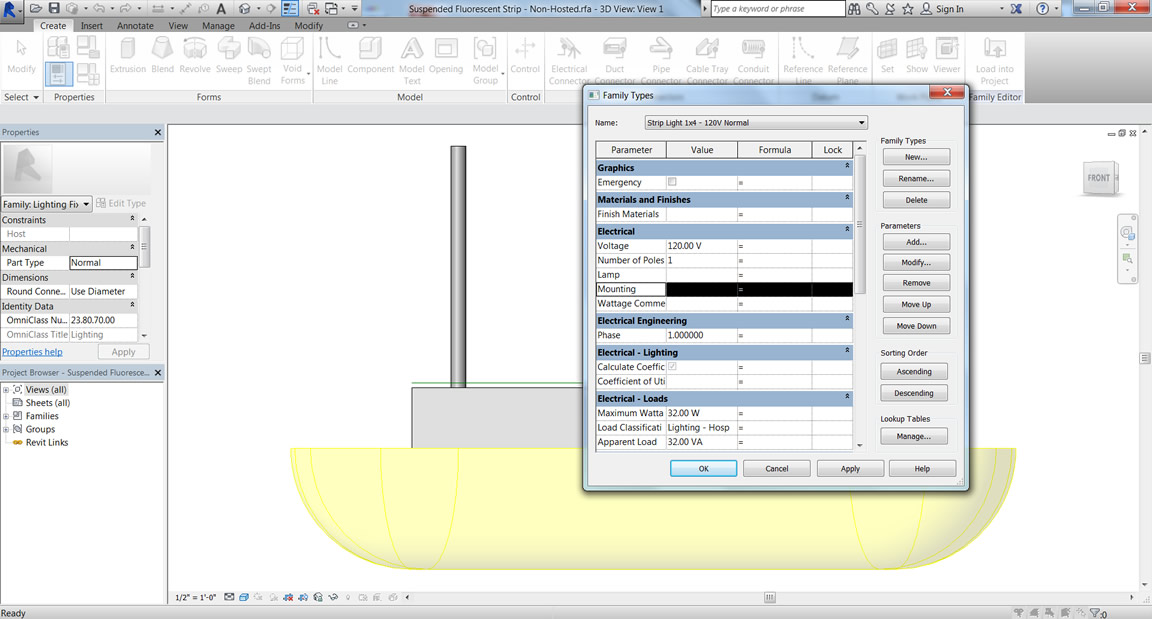This screenshot has width=1152, height=619.
Task: Switch to the Create ribbon tab
Action: [53, 26]
